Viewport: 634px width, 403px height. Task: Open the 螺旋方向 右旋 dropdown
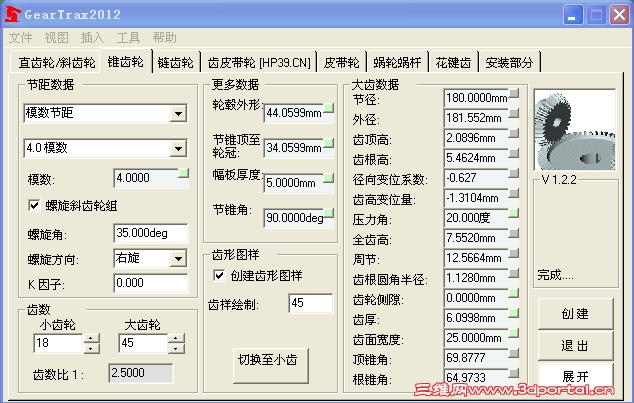(178, 258)
